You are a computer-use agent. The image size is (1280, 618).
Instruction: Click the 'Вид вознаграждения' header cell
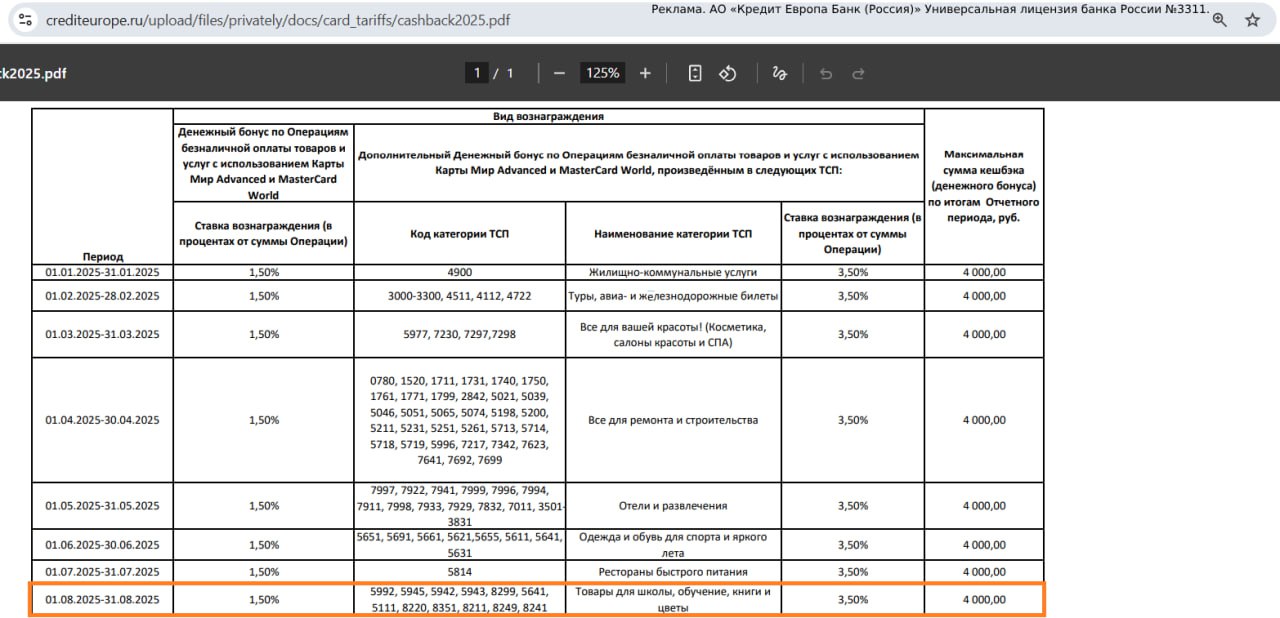[x=548, y=116]
